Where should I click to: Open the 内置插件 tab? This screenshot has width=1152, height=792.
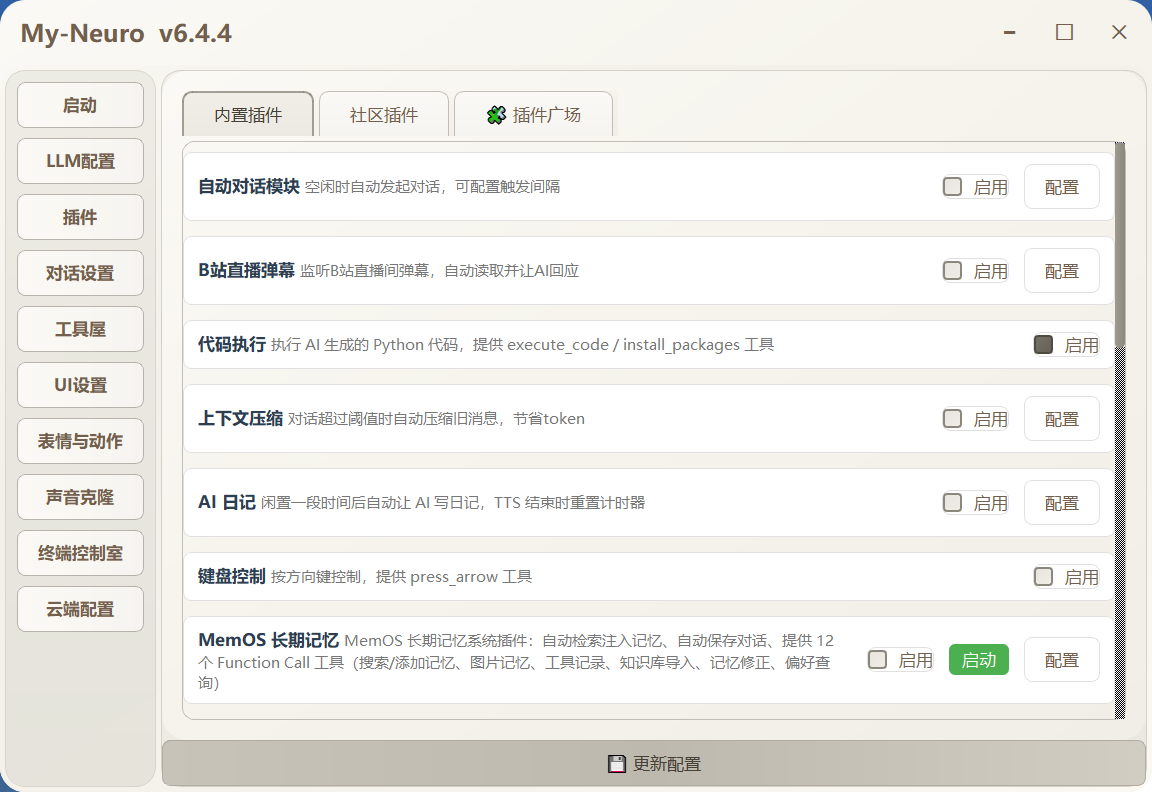tap(248, 115)
